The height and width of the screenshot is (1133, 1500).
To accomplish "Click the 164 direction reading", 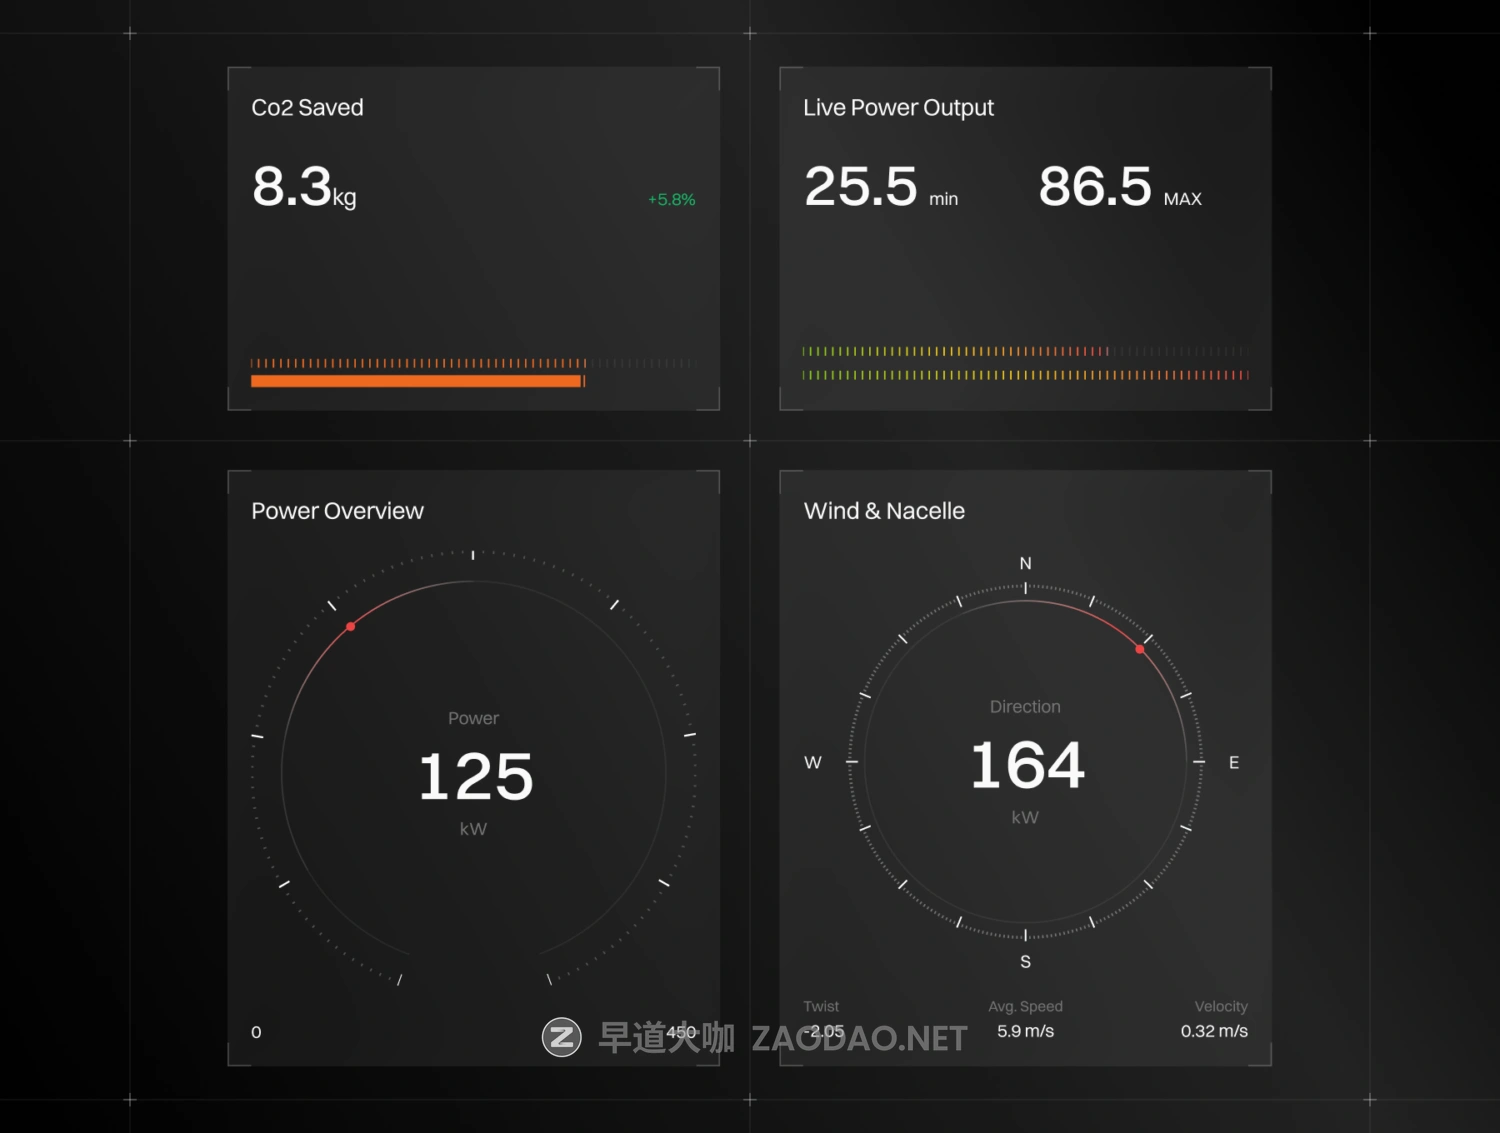I will tap(1027, 766).
